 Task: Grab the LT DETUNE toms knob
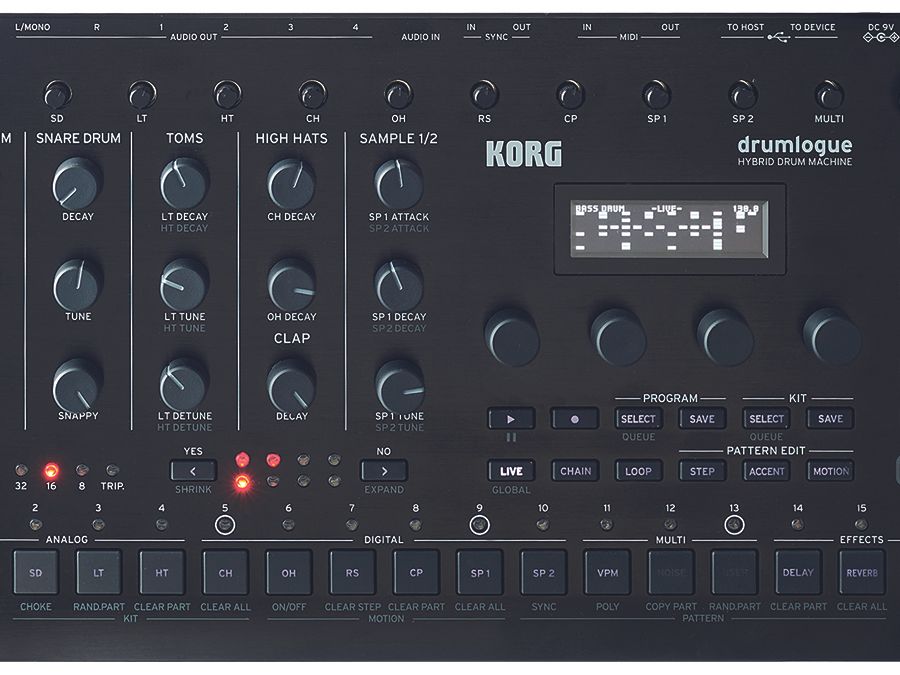tap(184, 385)
